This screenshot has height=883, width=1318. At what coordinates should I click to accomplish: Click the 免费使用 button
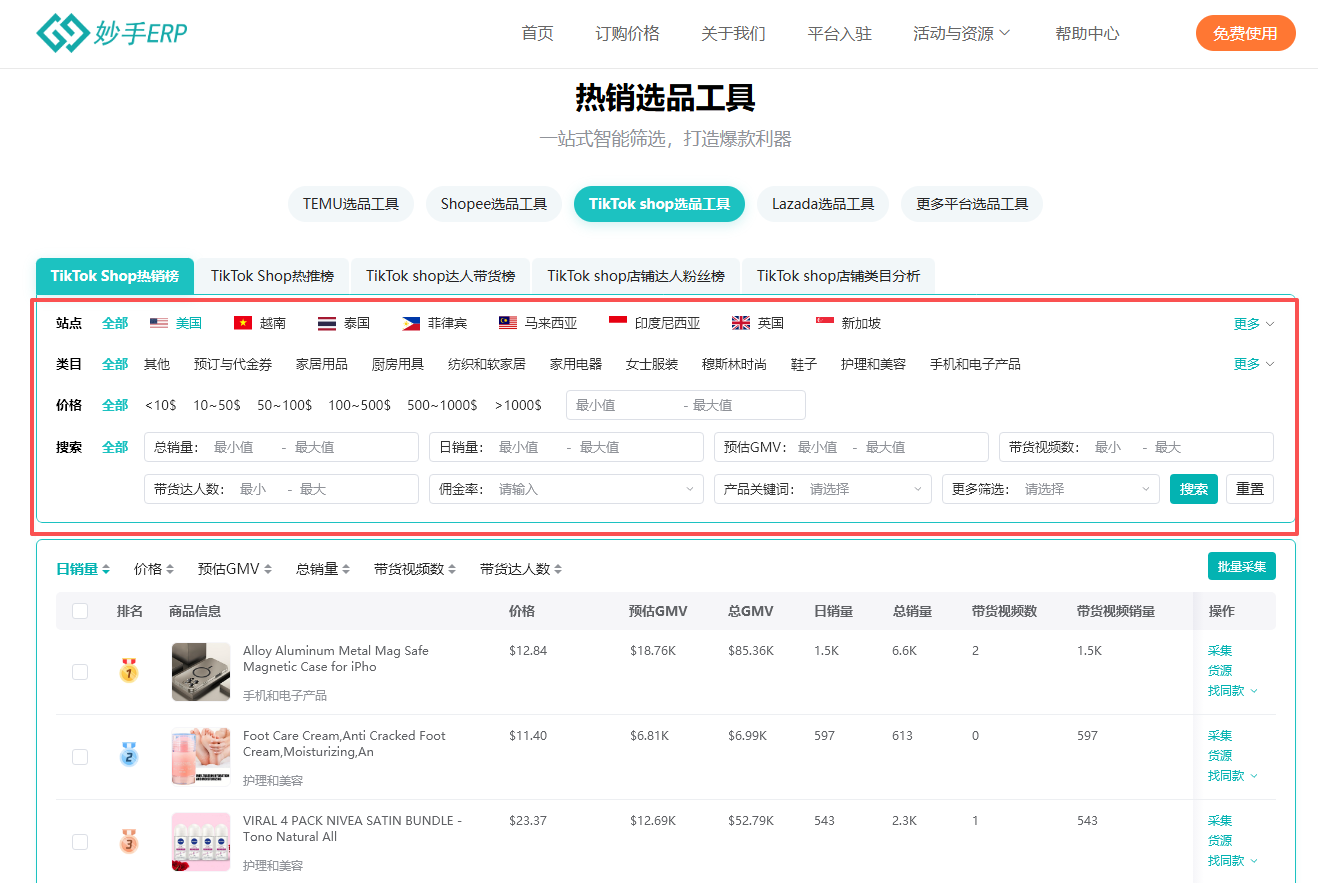point(1245,33)
